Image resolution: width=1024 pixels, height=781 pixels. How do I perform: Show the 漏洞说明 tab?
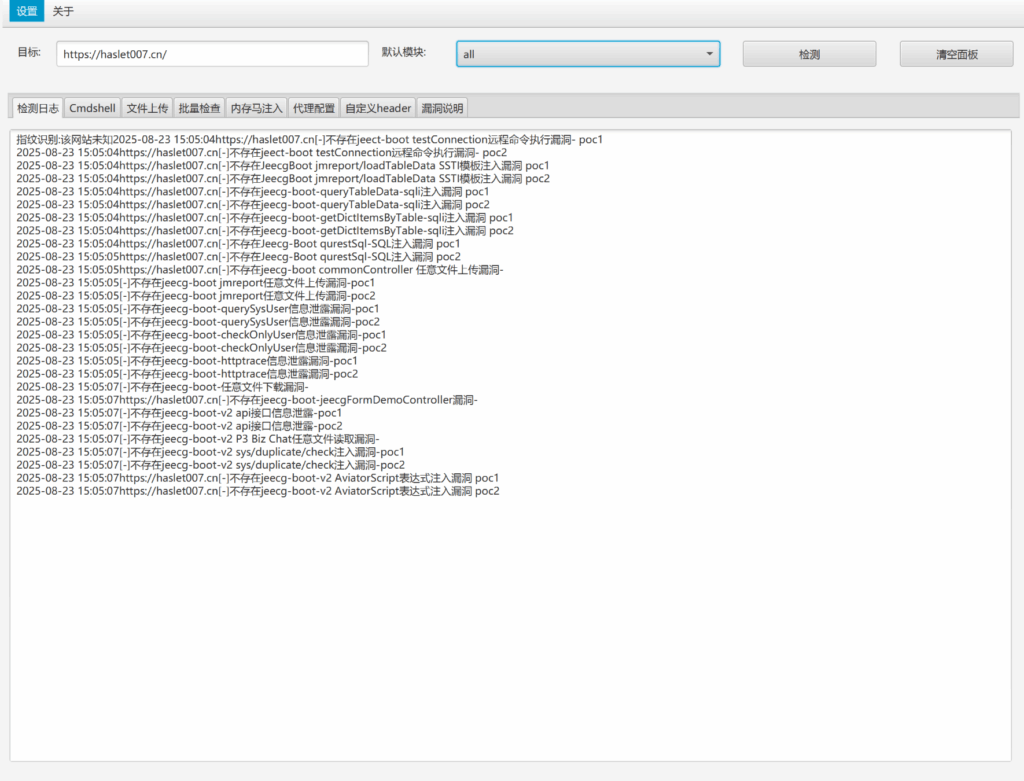pyautogui.click(x=441, y=108)
